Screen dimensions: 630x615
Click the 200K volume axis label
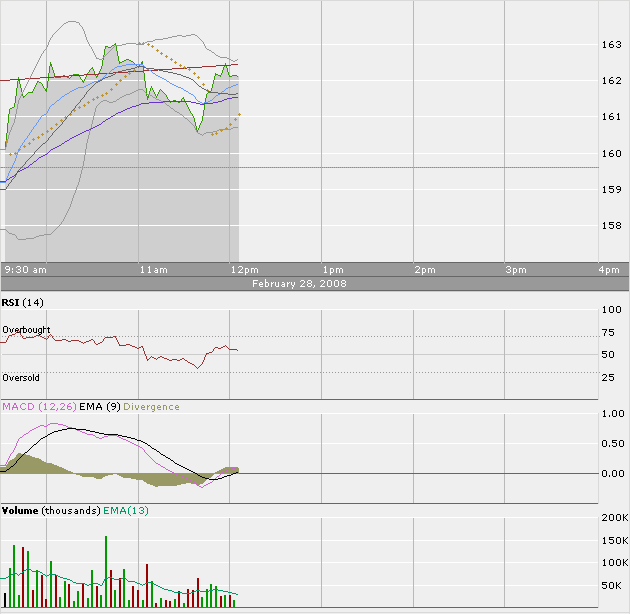612,520
